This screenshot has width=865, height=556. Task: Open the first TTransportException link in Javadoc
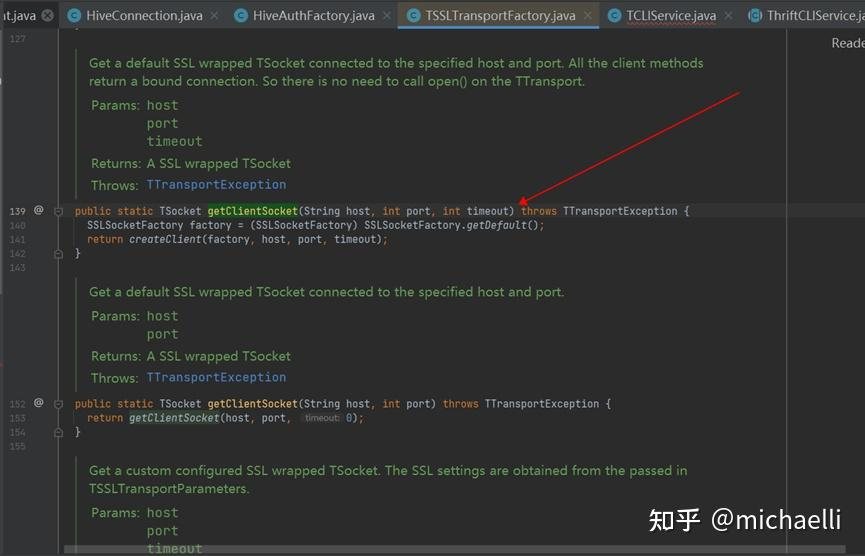tap(216, 185)
